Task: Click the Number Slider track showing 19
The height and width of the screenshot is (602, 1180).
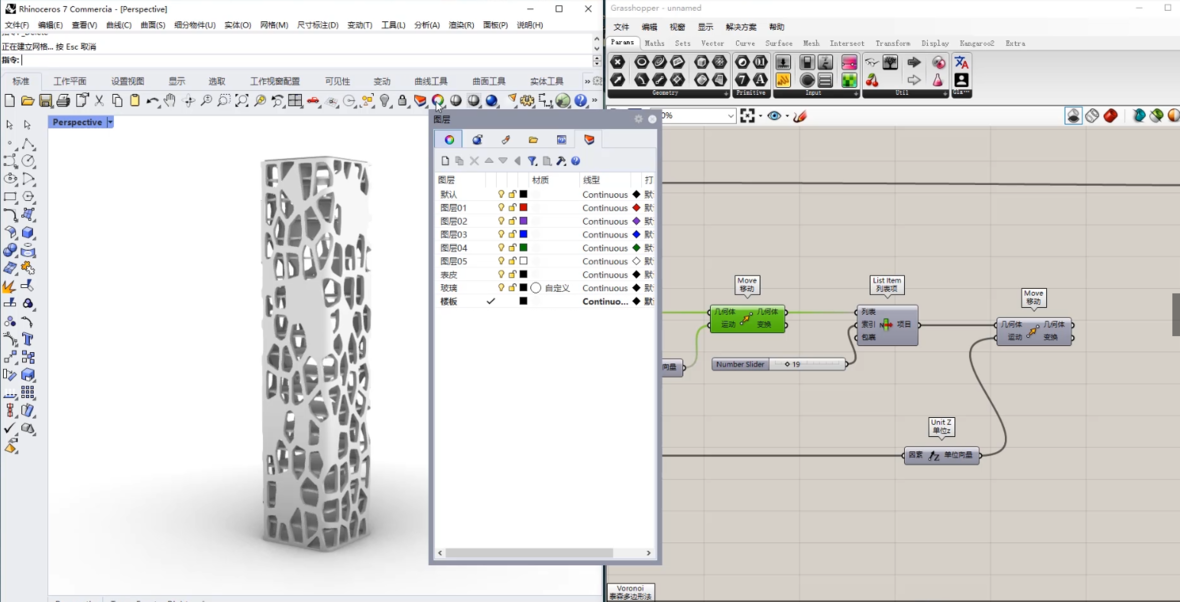Action: [x=807, y=364]
